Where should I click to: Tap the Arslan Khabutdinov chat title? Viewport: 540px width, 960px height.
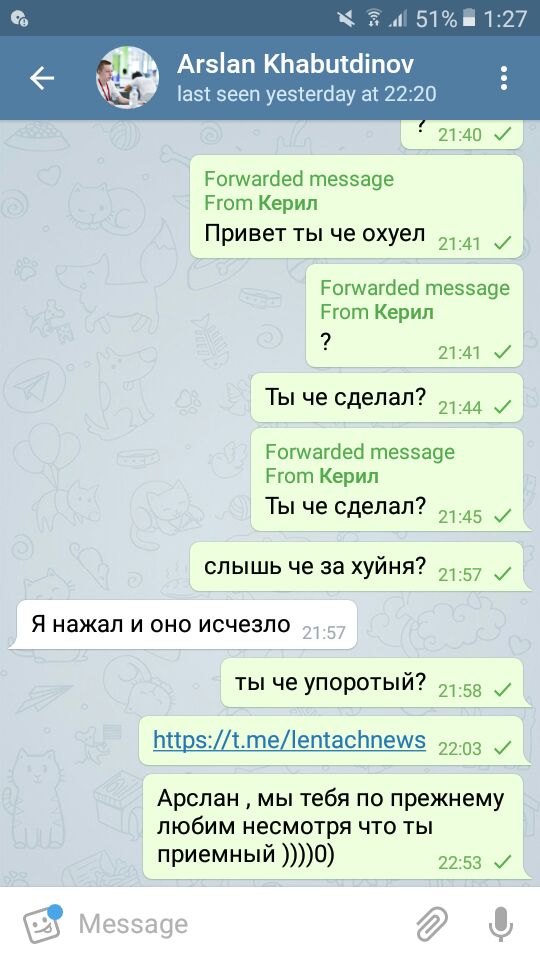coord(295,64)
